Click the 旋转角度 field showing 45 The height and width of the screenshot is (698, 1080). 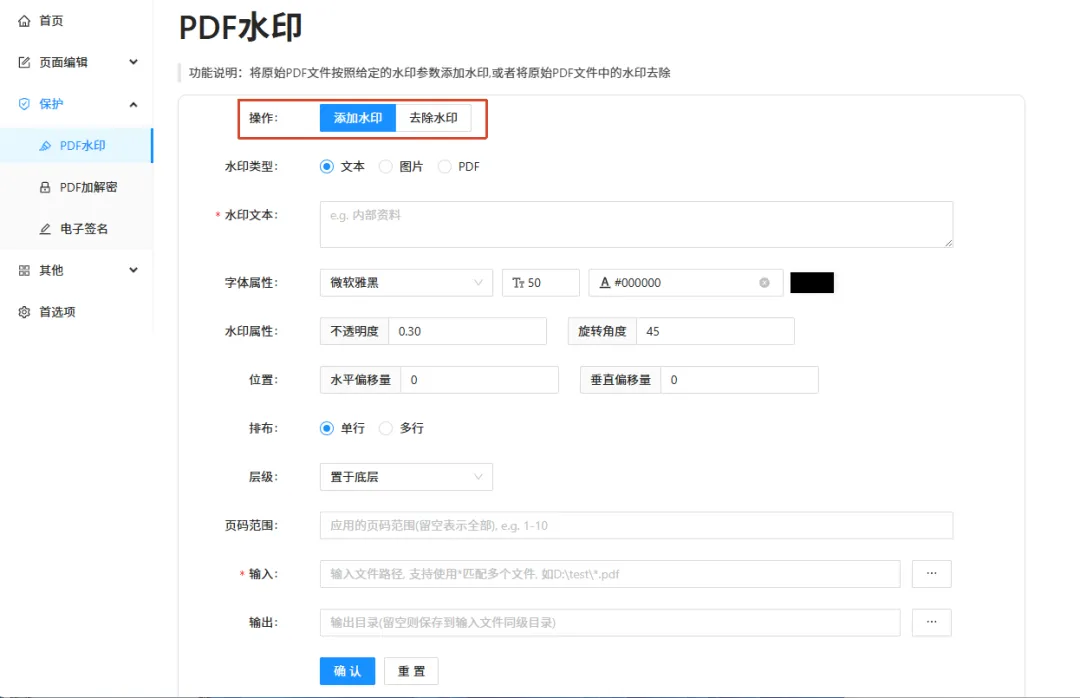pos(715,331)
